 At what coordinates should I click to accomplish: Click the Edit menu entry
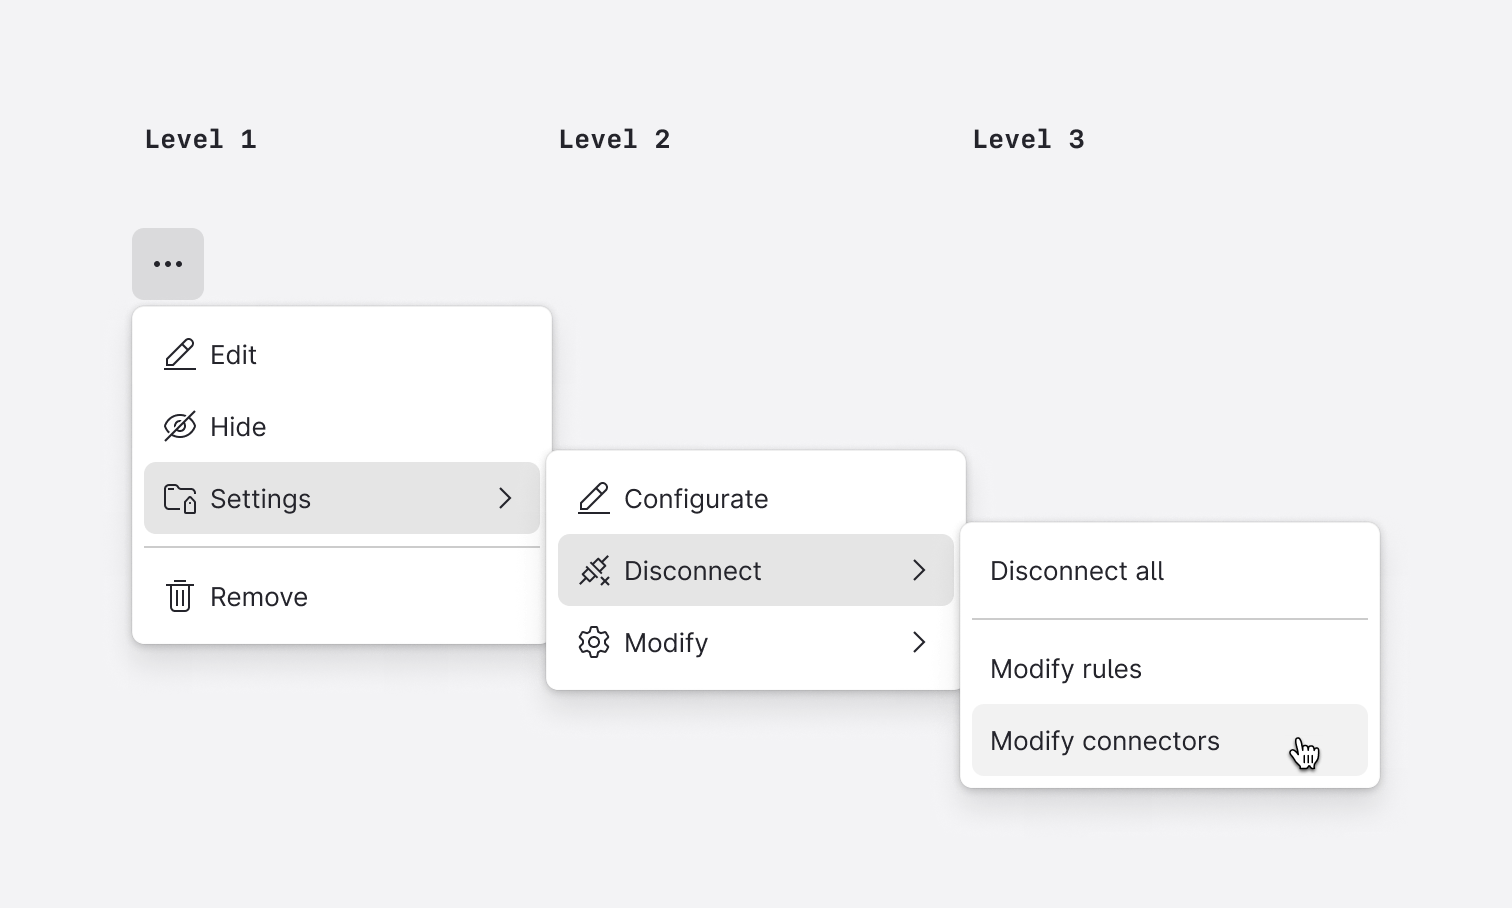pyautogui.click(x=232, y=354)
